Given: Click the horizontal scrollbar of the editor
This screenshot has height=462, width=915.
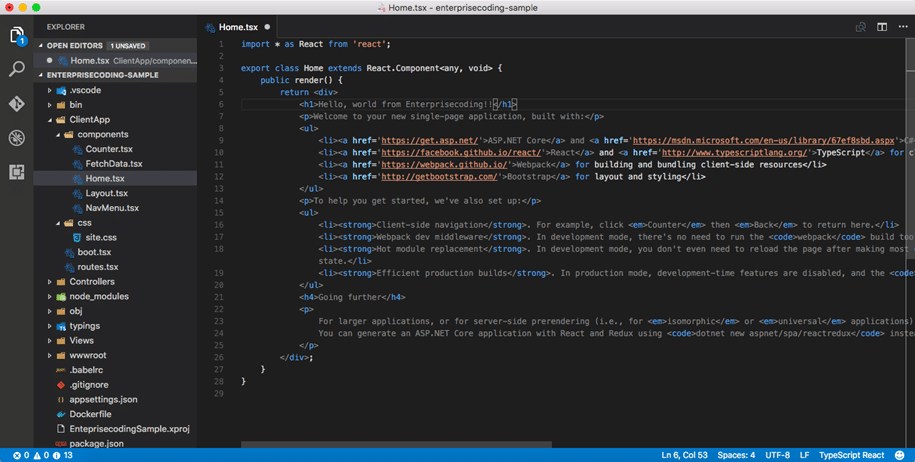Looking at the screenshot, I should (396, 445).
